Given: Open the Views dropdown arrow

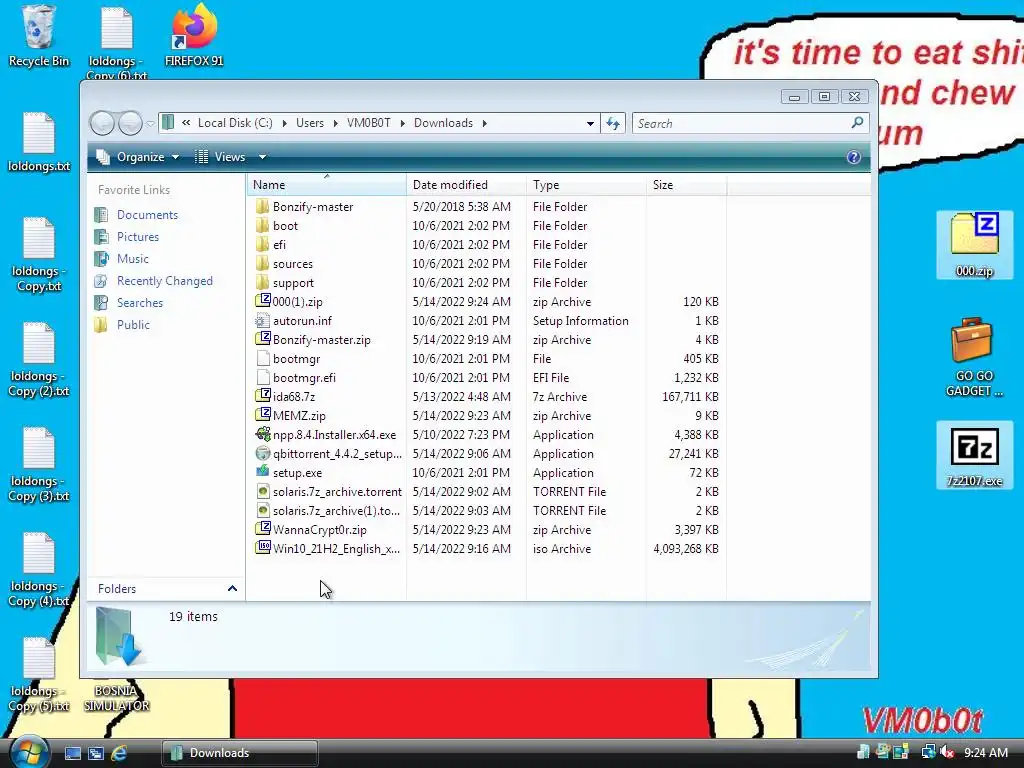Looking at the screenshot, I should (x=262, y=157).
